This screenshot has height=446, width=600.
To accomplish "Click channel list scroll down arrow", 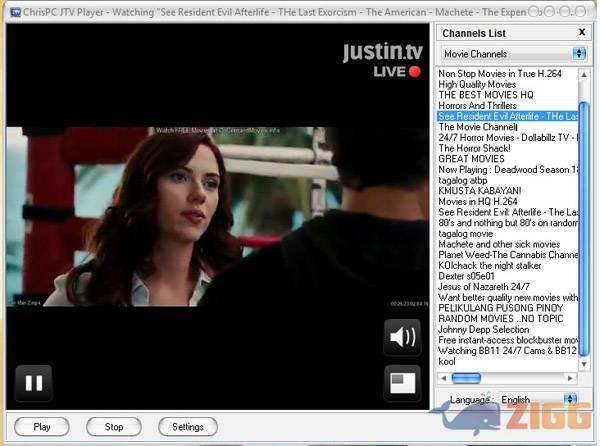I will pos(584,365).
